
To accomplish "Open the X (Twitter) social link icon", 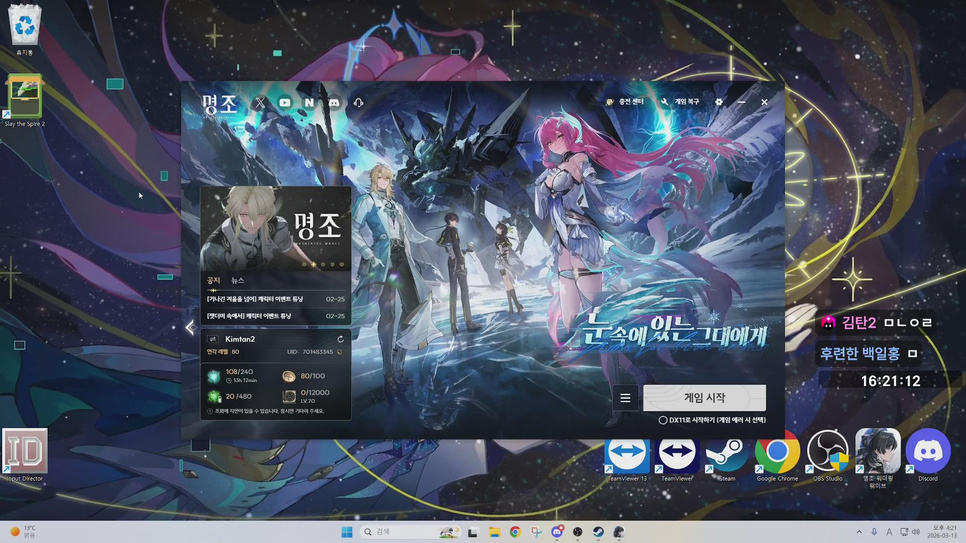I will point(260,102).
